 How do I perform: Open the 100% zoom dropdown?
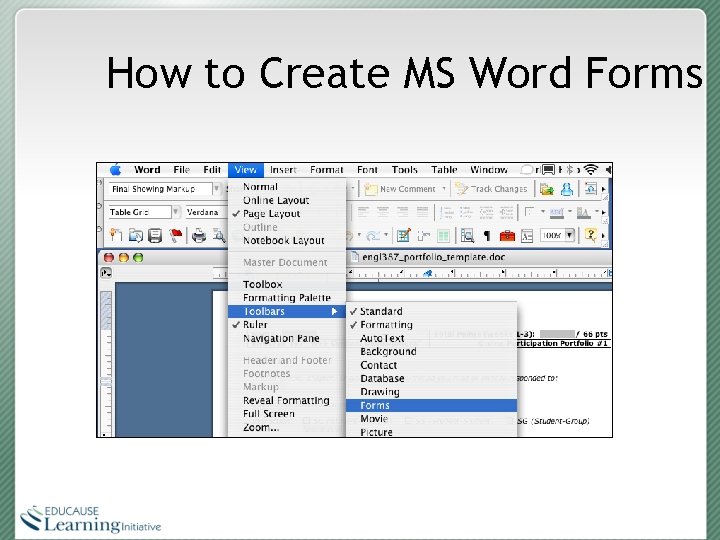(569, 235)
